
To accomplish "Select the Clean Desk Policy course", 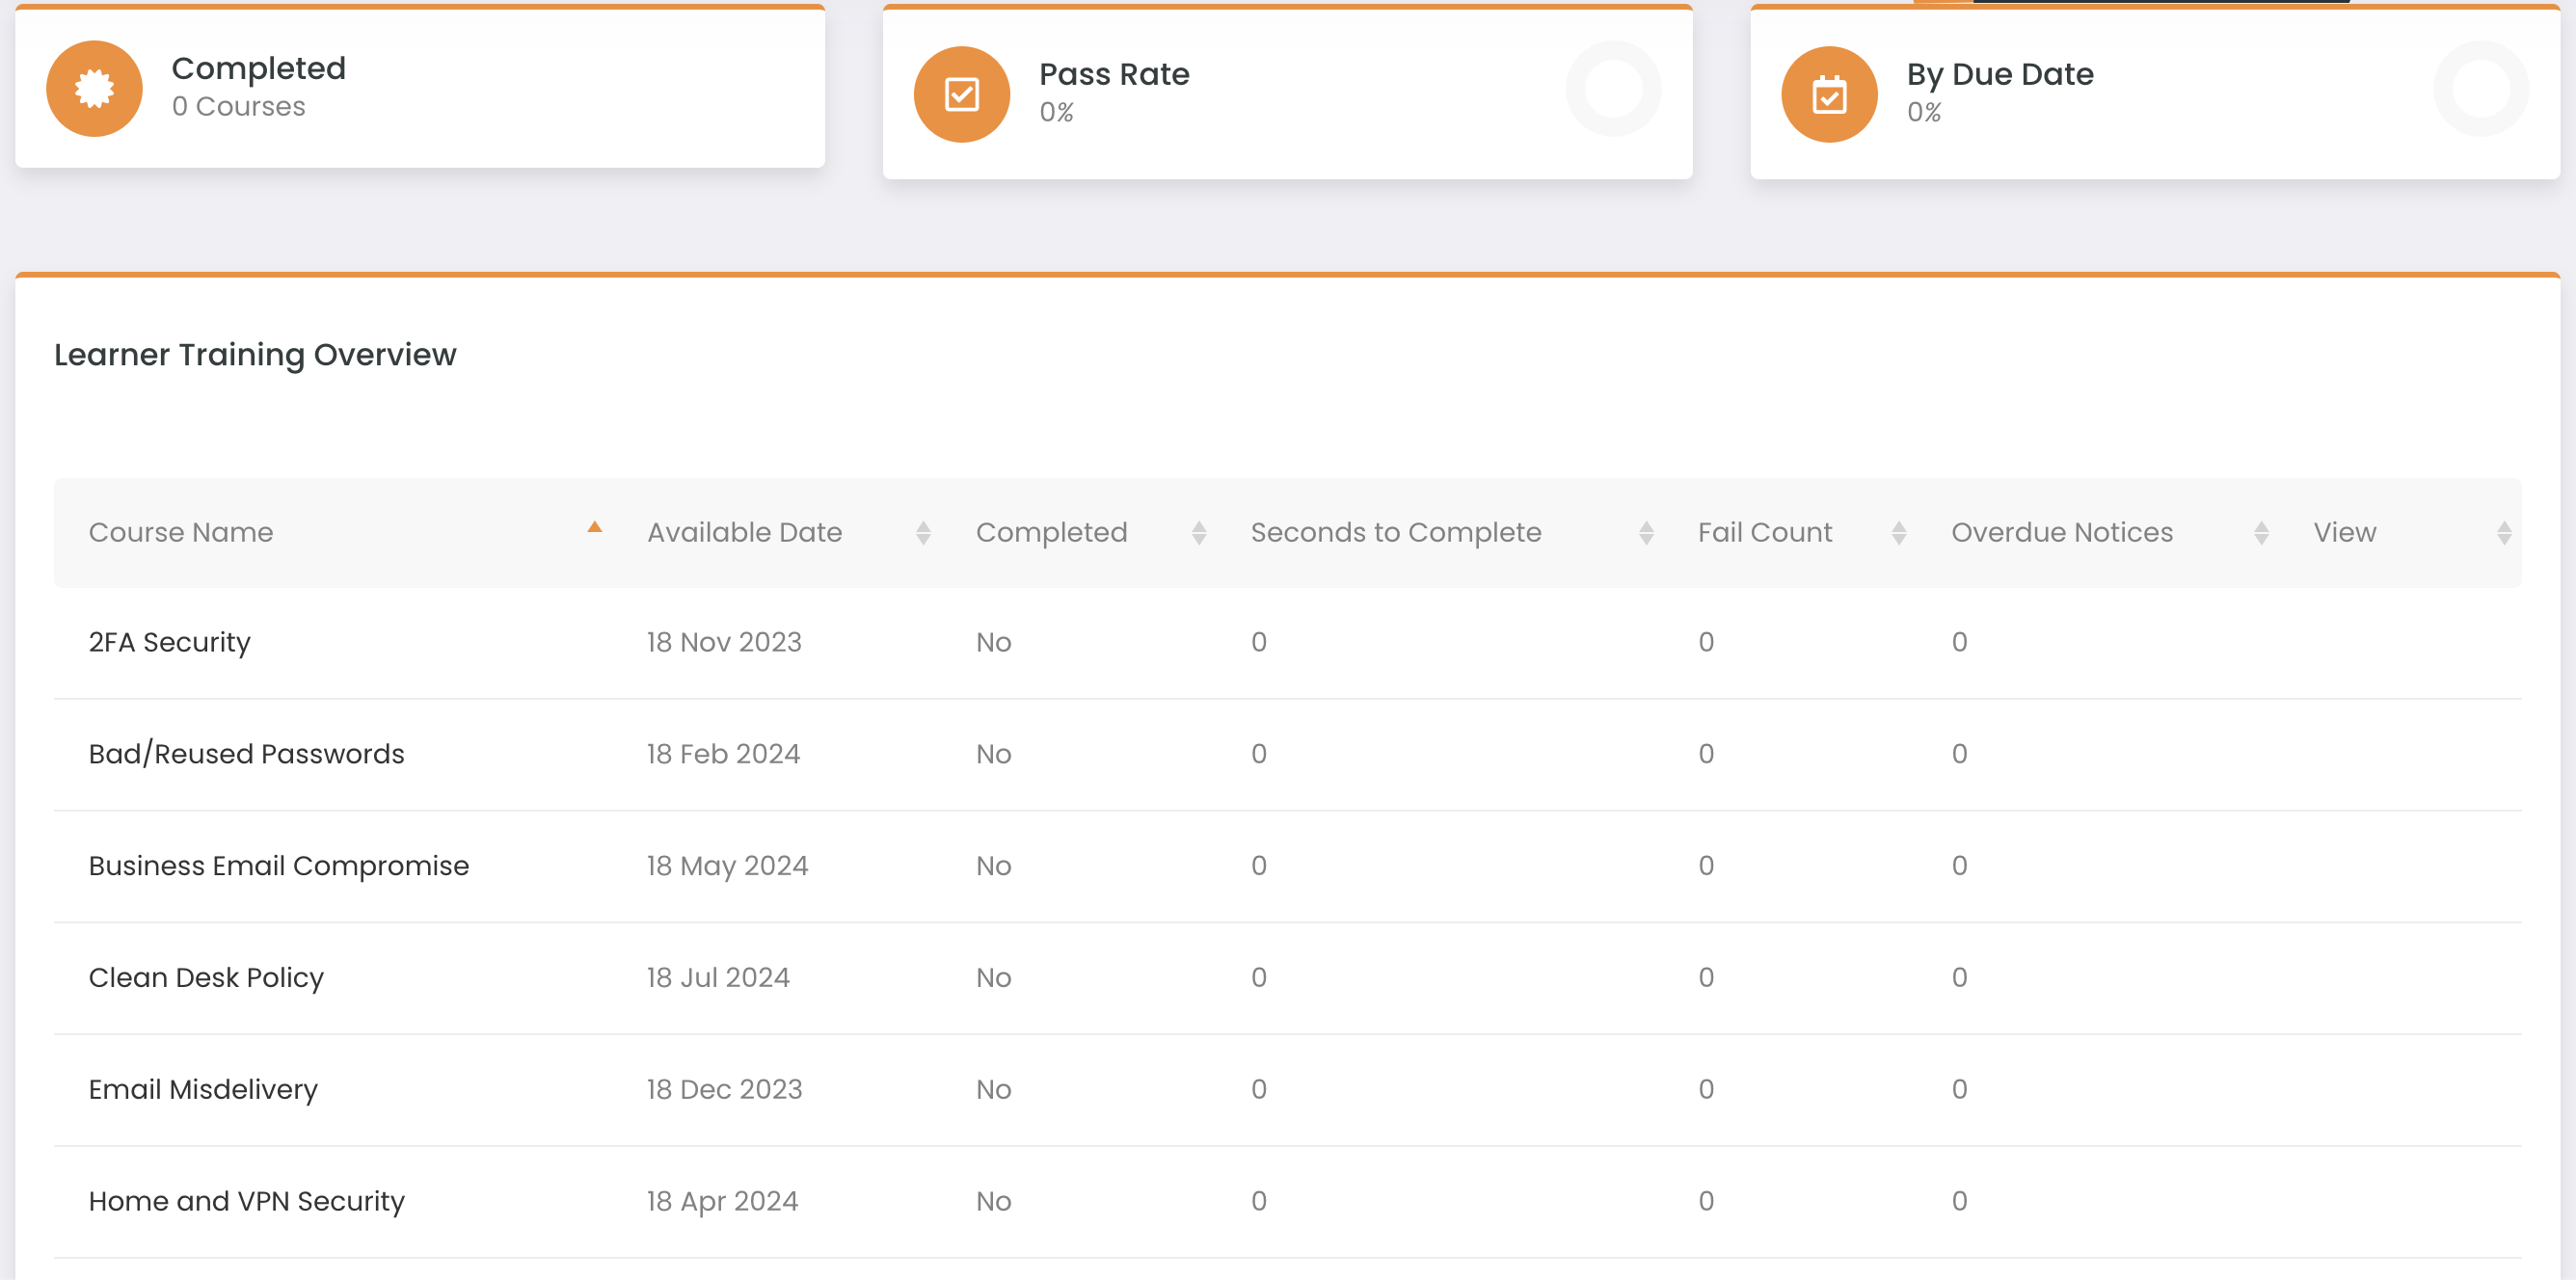I will (x=206, y=978).
